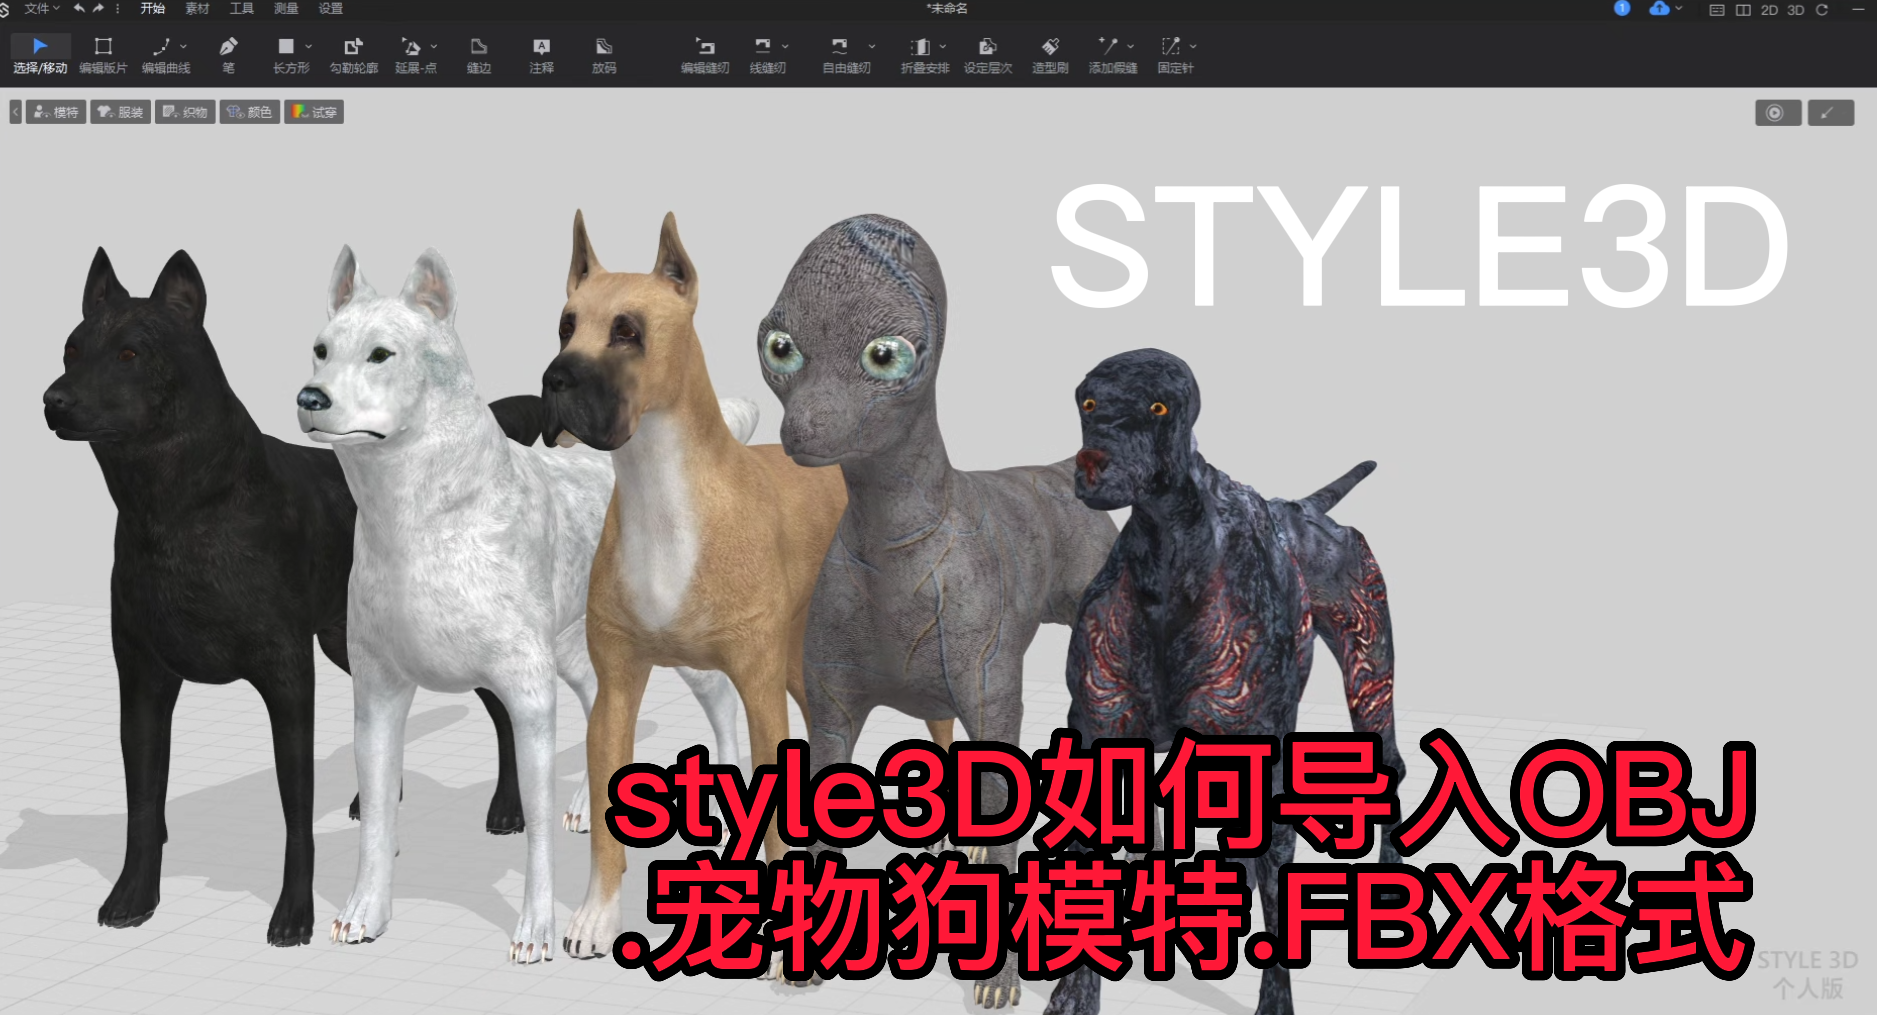The image size is (1877, 1015).
Task: Undo the last action
Action: coord(79,8)
